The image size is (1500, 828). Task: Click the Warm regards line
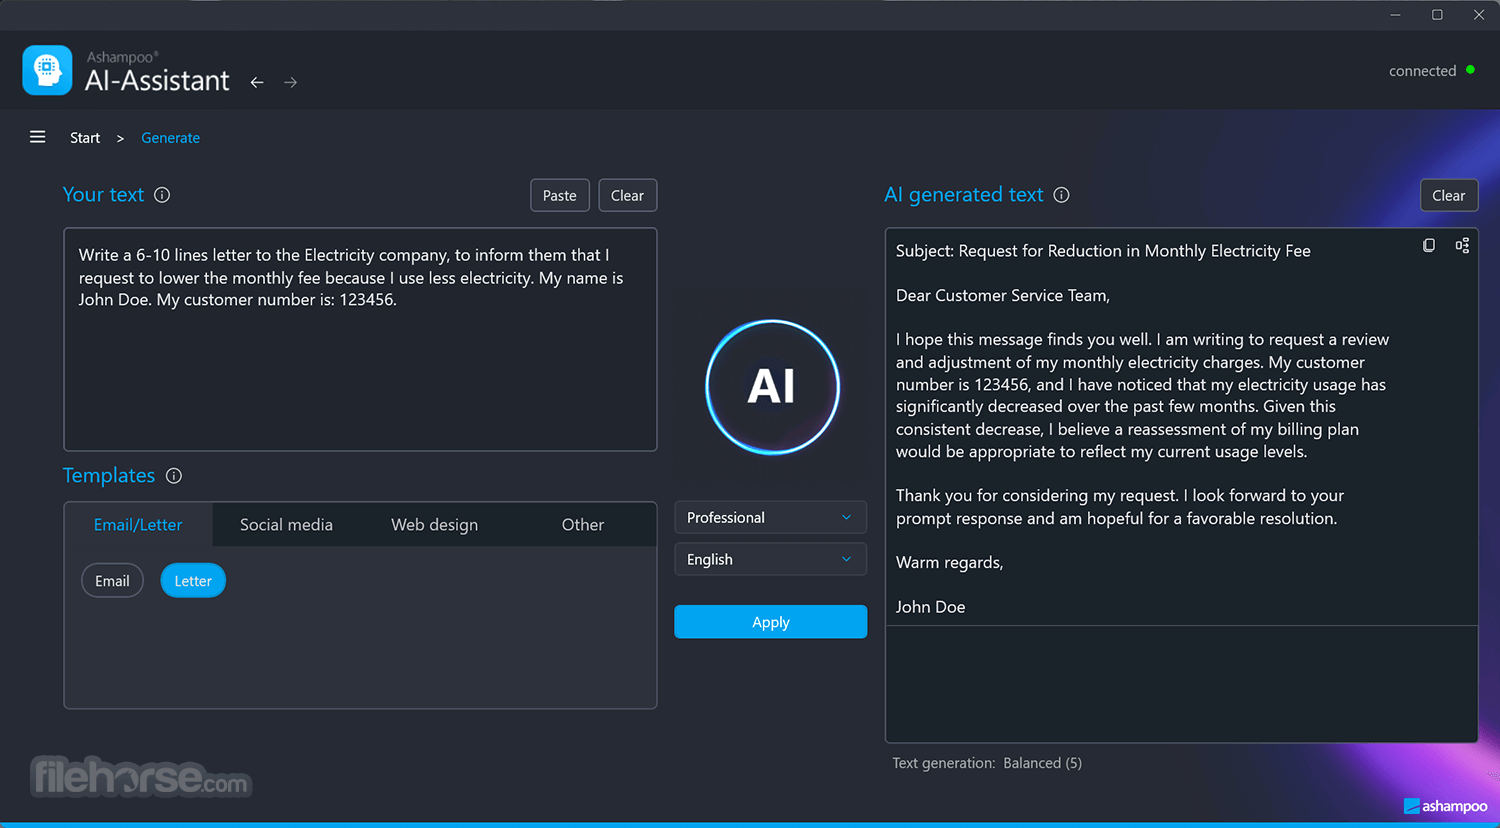tap(950, 563)
